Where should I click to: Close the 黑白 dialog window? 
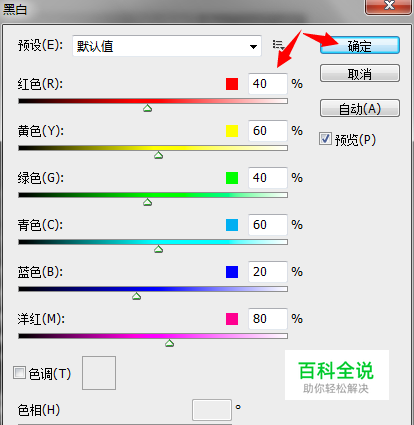389,6
